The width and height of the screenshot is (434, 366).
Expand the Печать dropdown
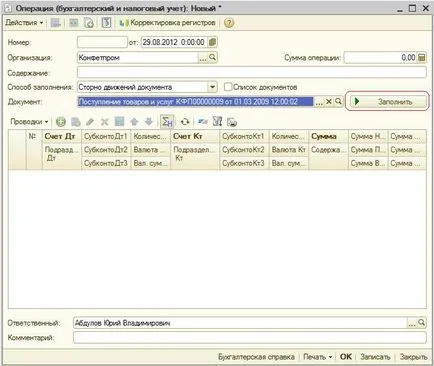coord(318,357)
